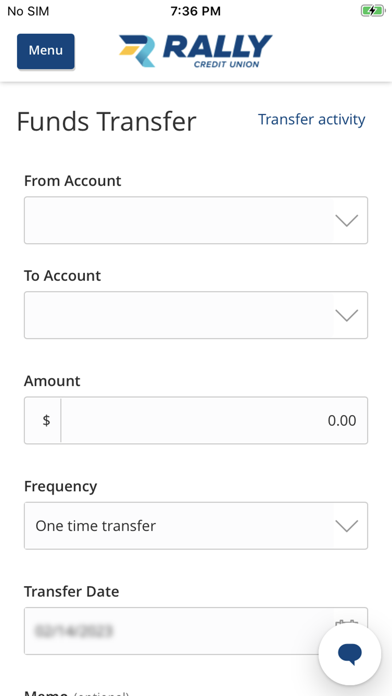Tap the Rally Credit Union logo

(x=195, y=51)
